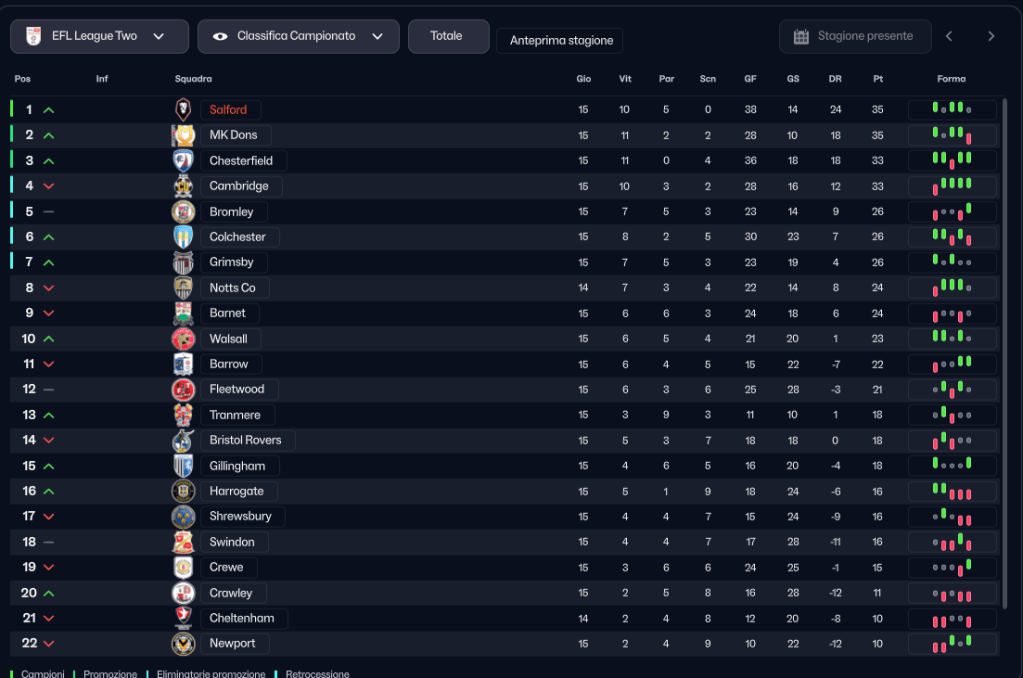Open the Bristol Rovers team link
This screenshot has width=1023, height=678.
pos(245,440)
